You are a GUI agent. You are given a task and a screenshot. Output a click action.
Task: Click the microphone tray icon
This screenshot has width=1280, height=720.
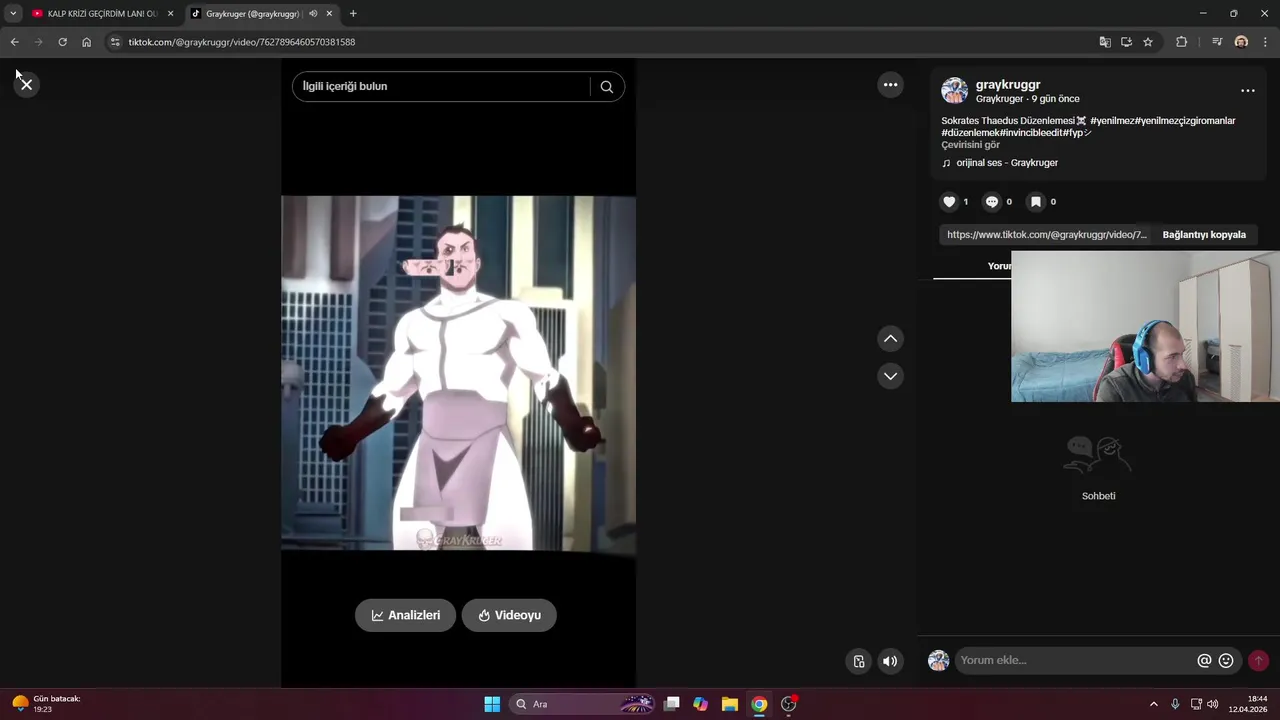tap(1175, 704)
